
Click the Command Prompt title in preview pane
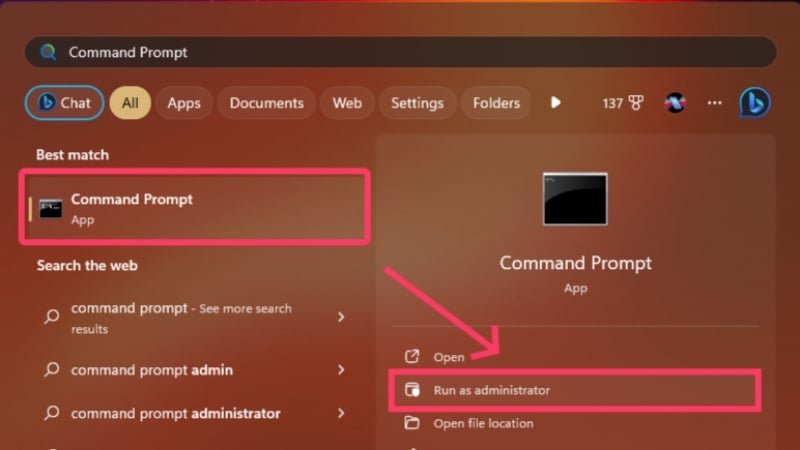(576, 263)
